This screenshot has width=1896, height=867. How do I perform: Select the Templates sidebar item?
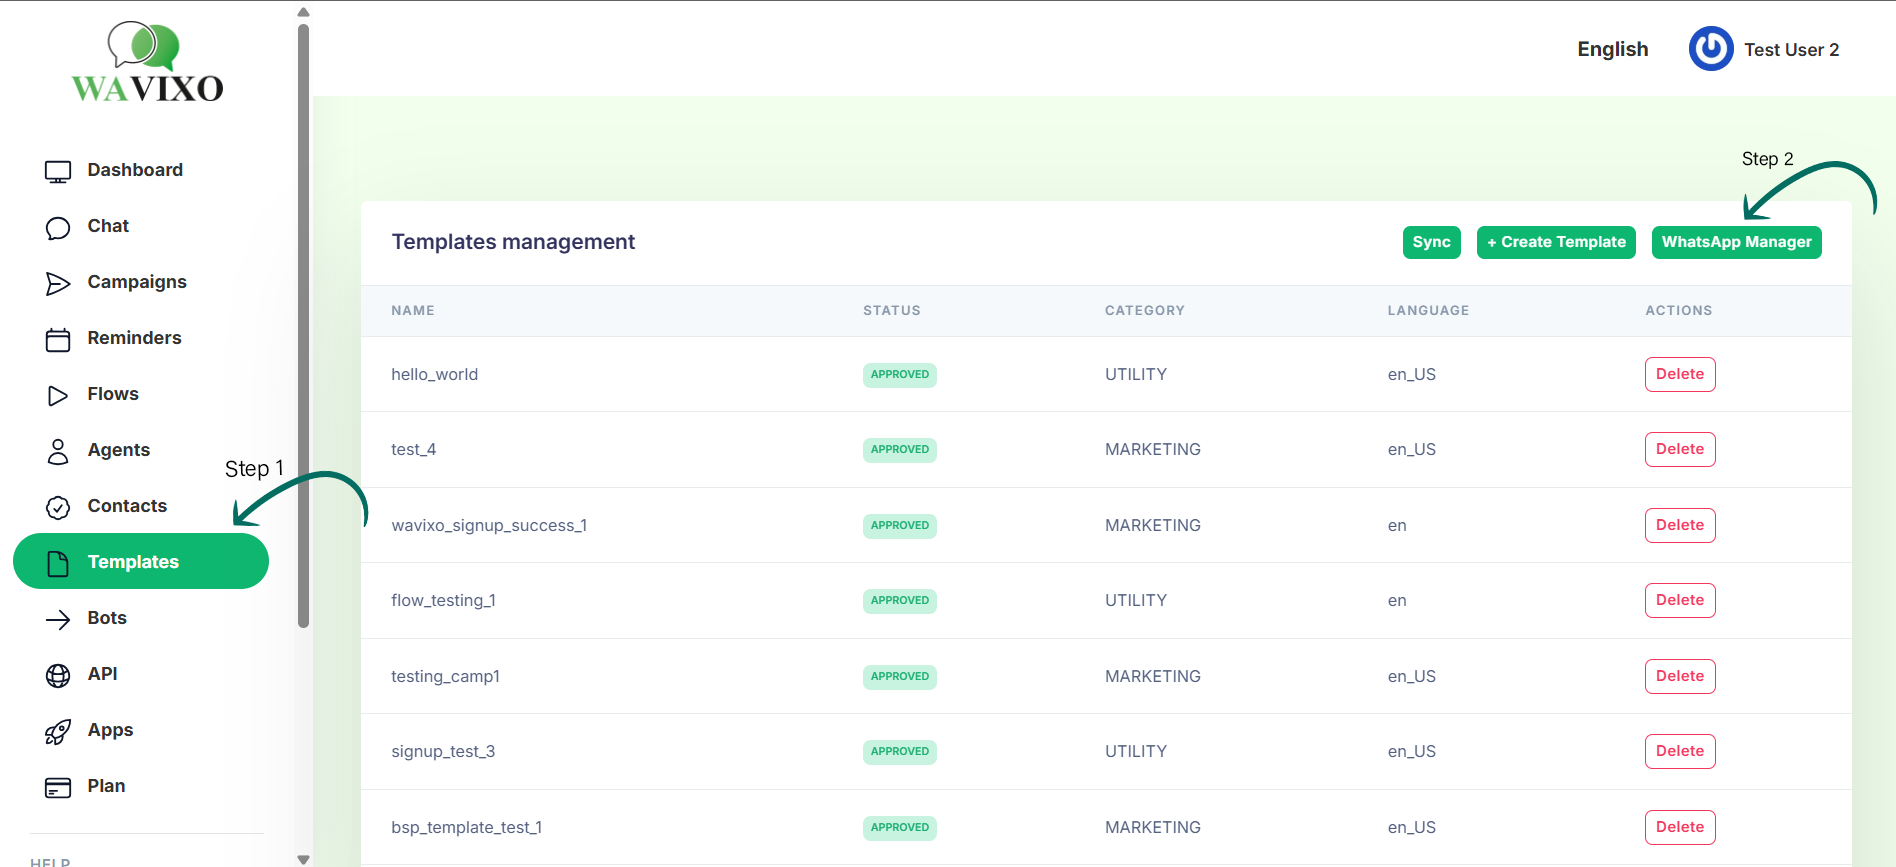(x=140, y=561)
